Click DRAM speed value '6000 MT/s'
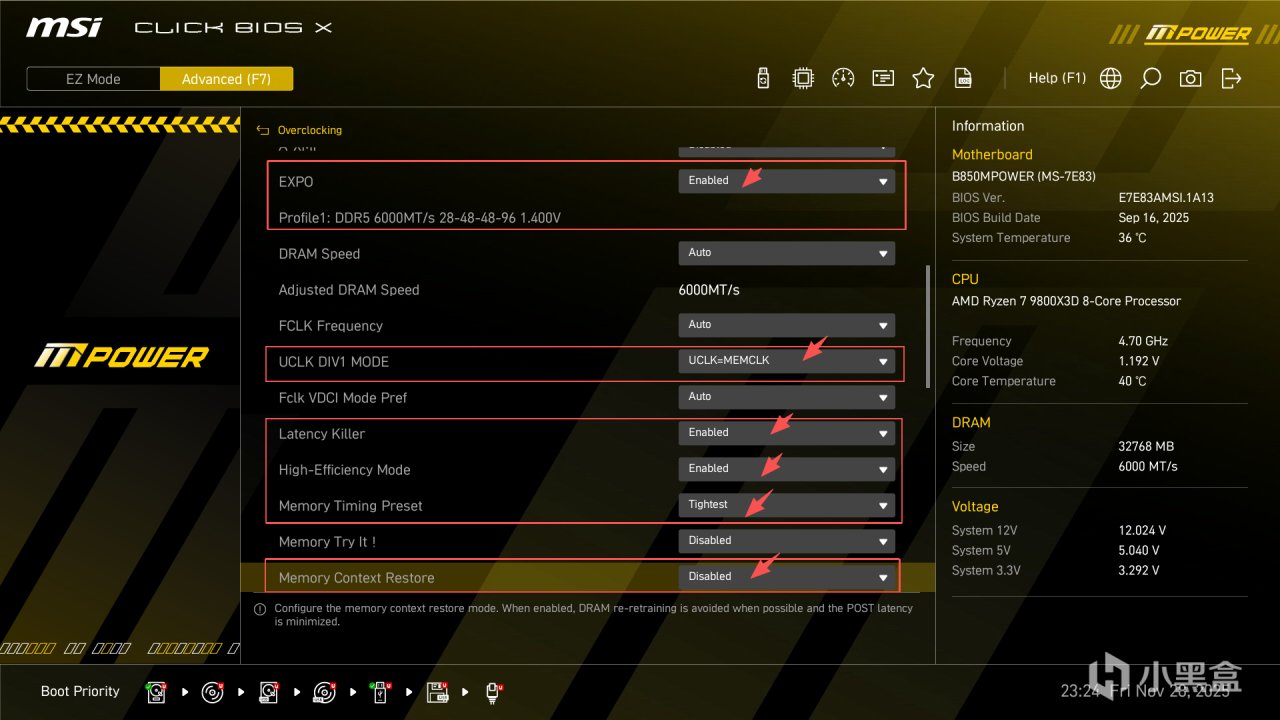 pyautogui.click(x=1148, y=466)
